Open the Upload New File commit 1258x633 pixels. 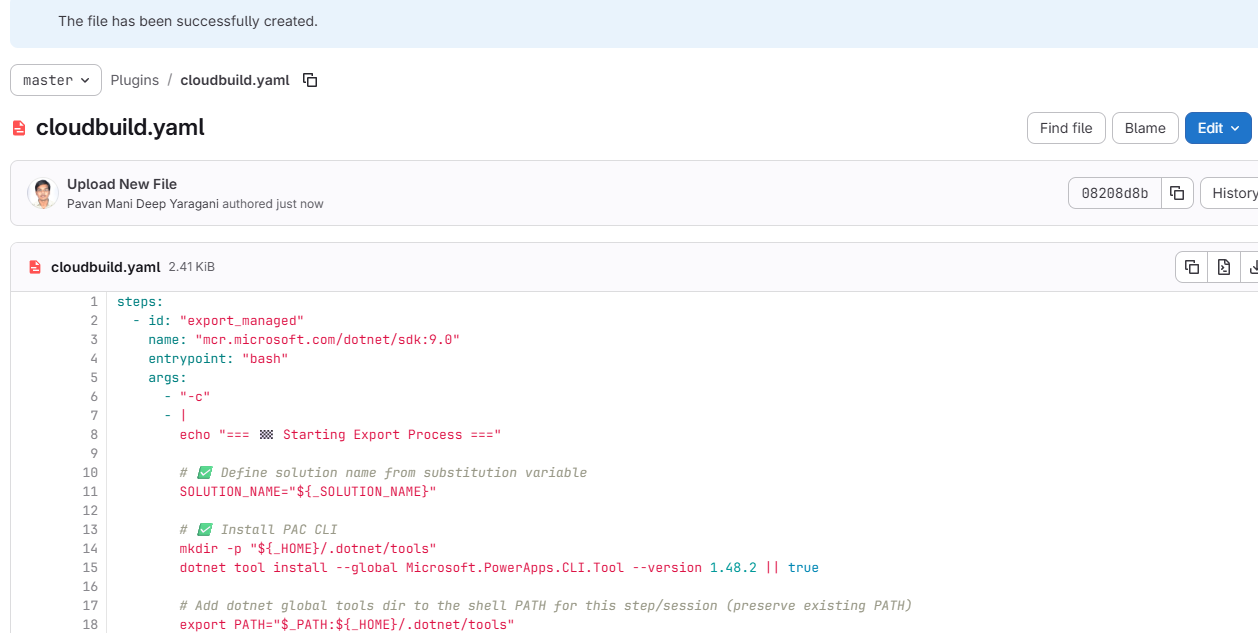(x=122, y=184)
